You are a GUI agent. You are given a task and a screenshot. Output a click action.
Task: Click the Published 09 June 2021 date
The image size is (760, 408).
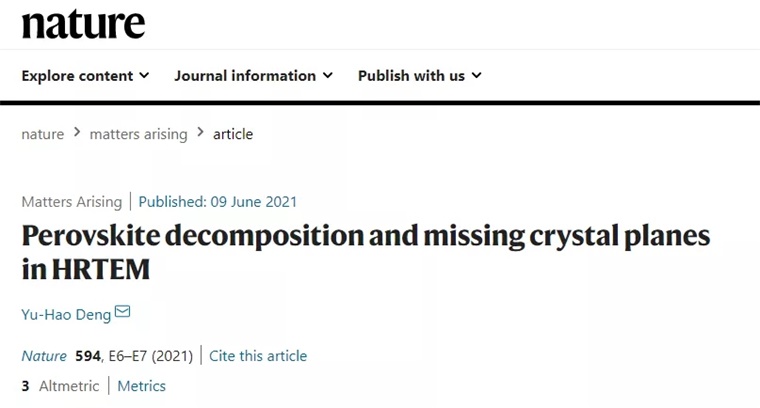(x=217, y=201)
